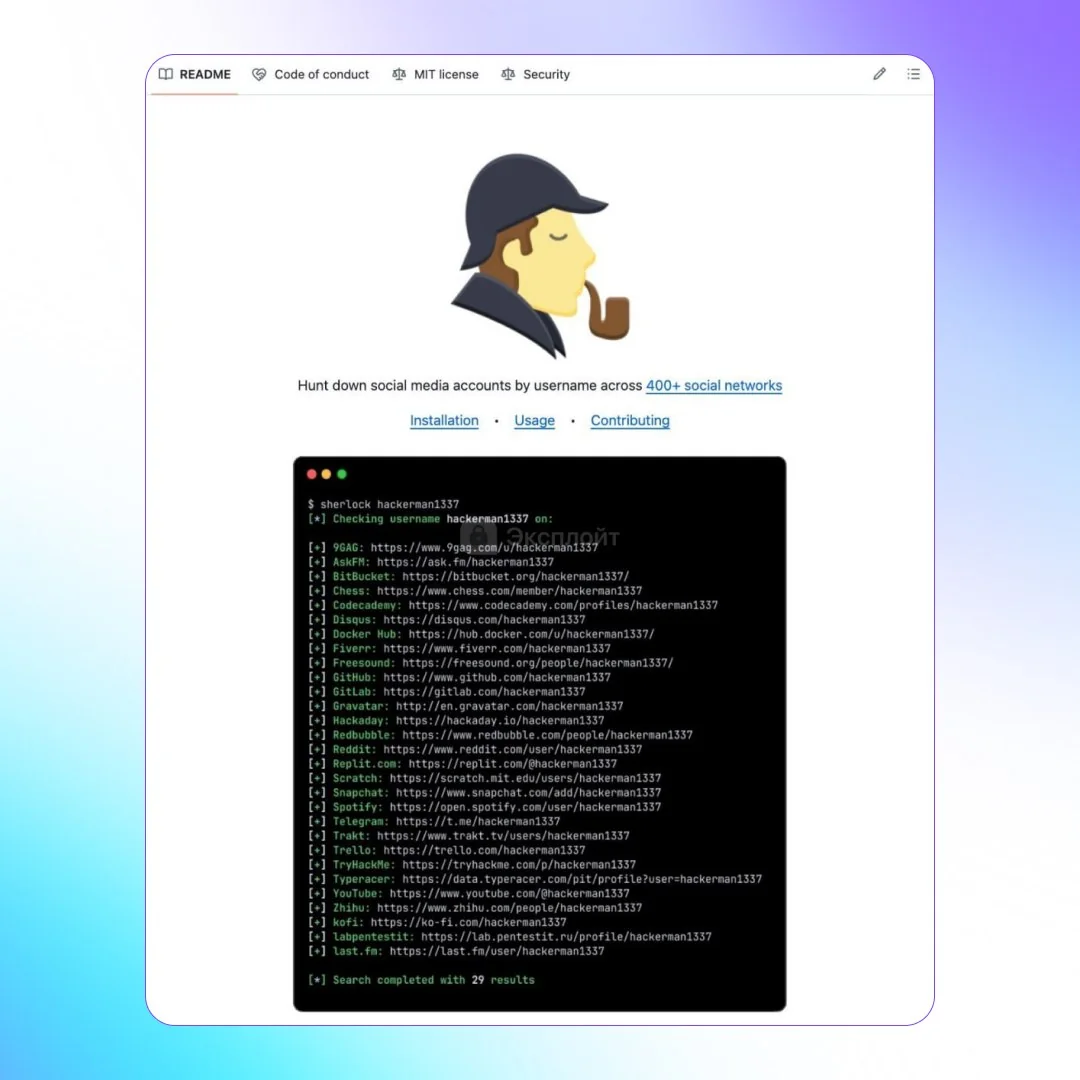Click the green traffic-light dot on terminal window
Screen dimensions: 1080x1080
pyautogui.click(x=342, y=473)
